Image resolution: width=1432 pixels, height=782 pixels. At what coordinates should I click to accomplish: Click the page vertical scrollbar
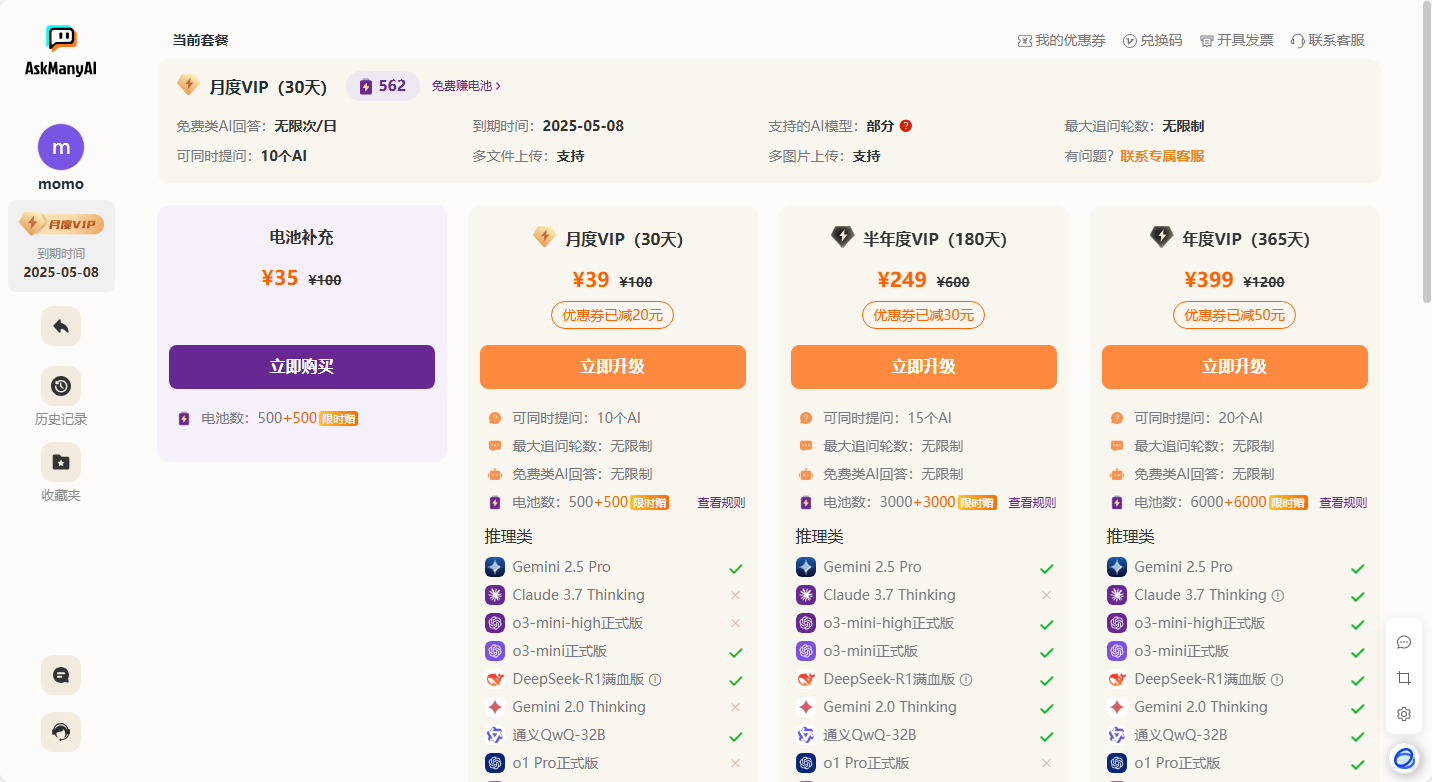(x=1426, y=152)
